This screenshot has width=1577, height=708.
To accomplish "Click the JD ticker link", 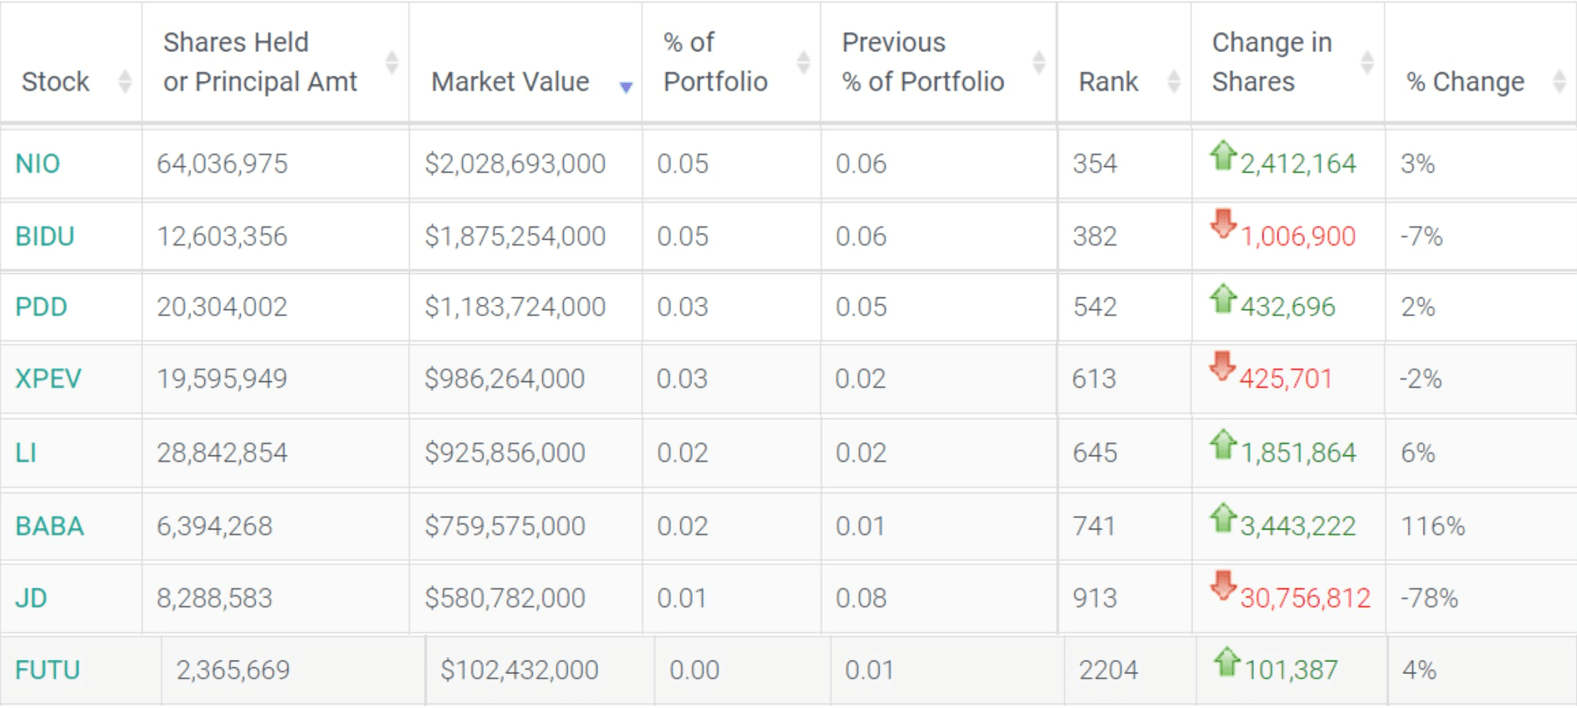I will (x=31, y=598).
